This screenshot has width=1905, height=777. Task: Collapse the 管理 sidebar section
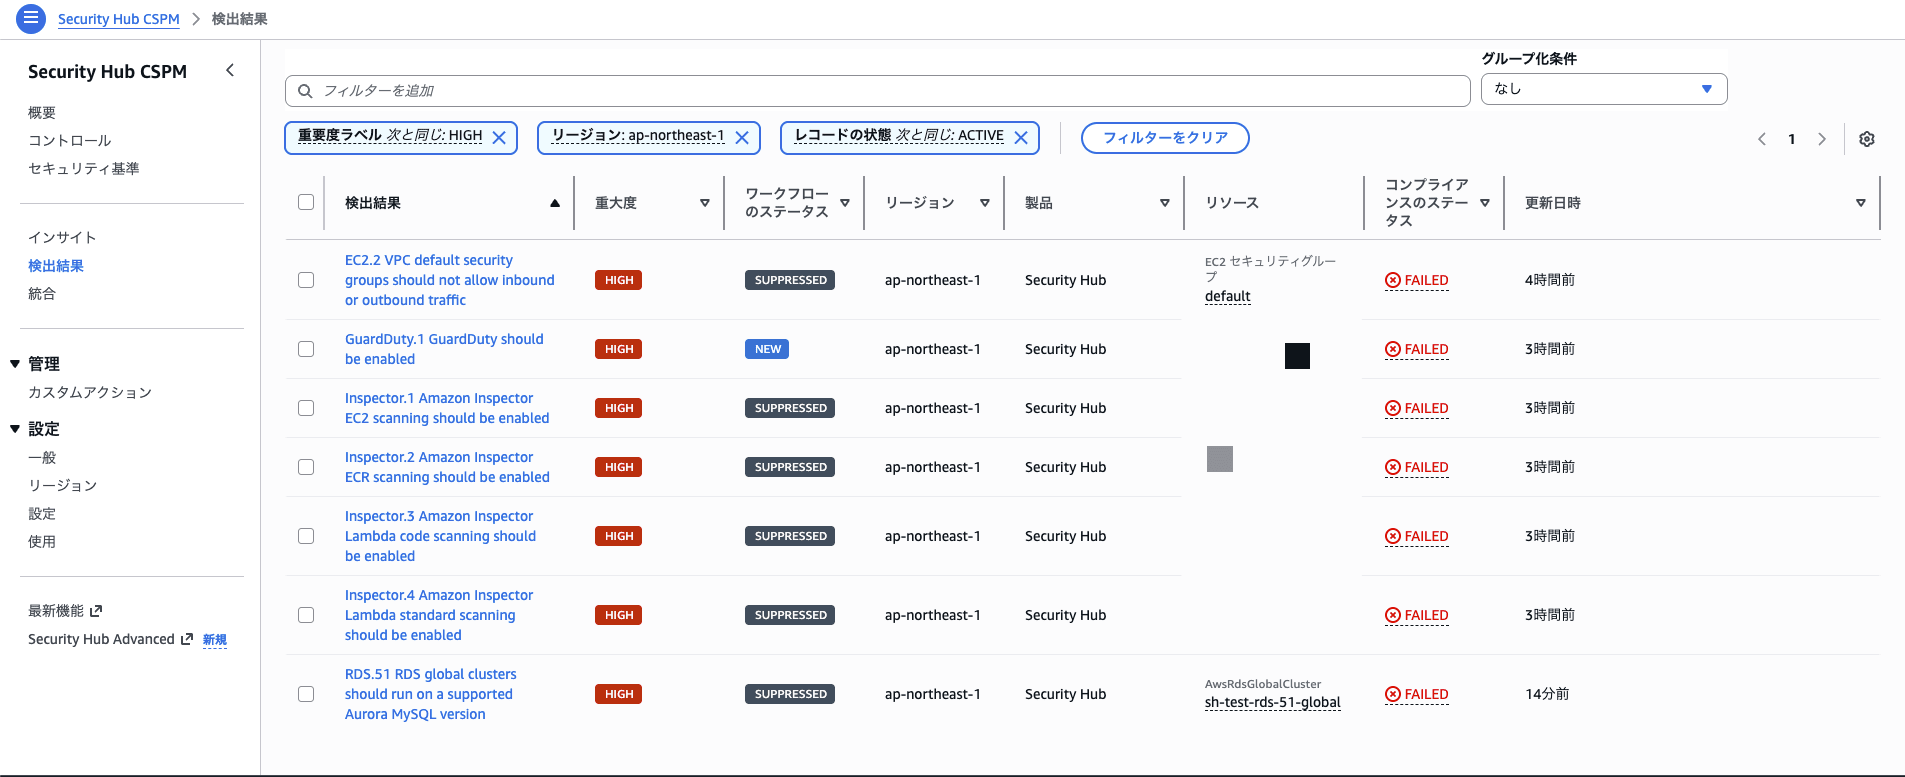pyautogui.click(x=15, y=364)
